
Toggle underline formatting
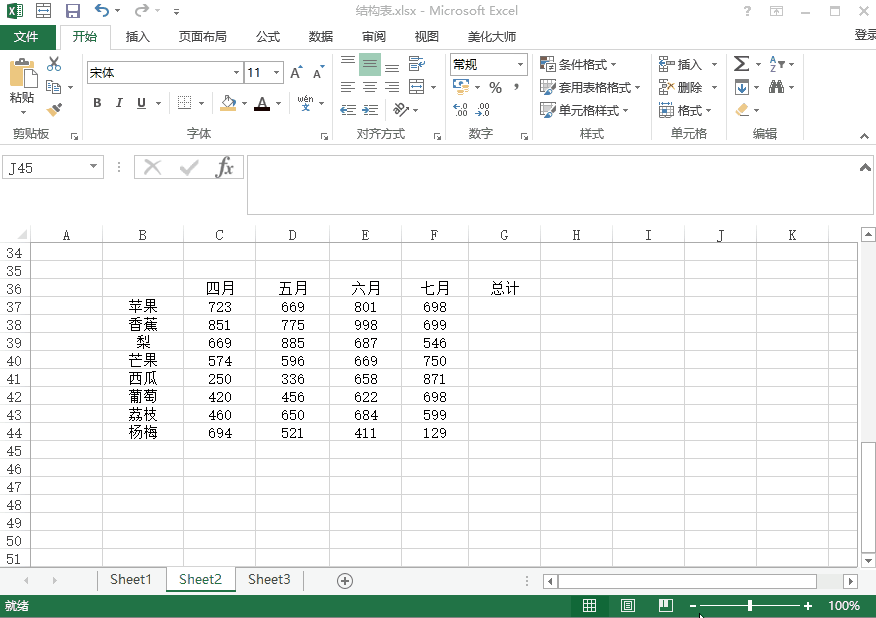pos(141,103)
